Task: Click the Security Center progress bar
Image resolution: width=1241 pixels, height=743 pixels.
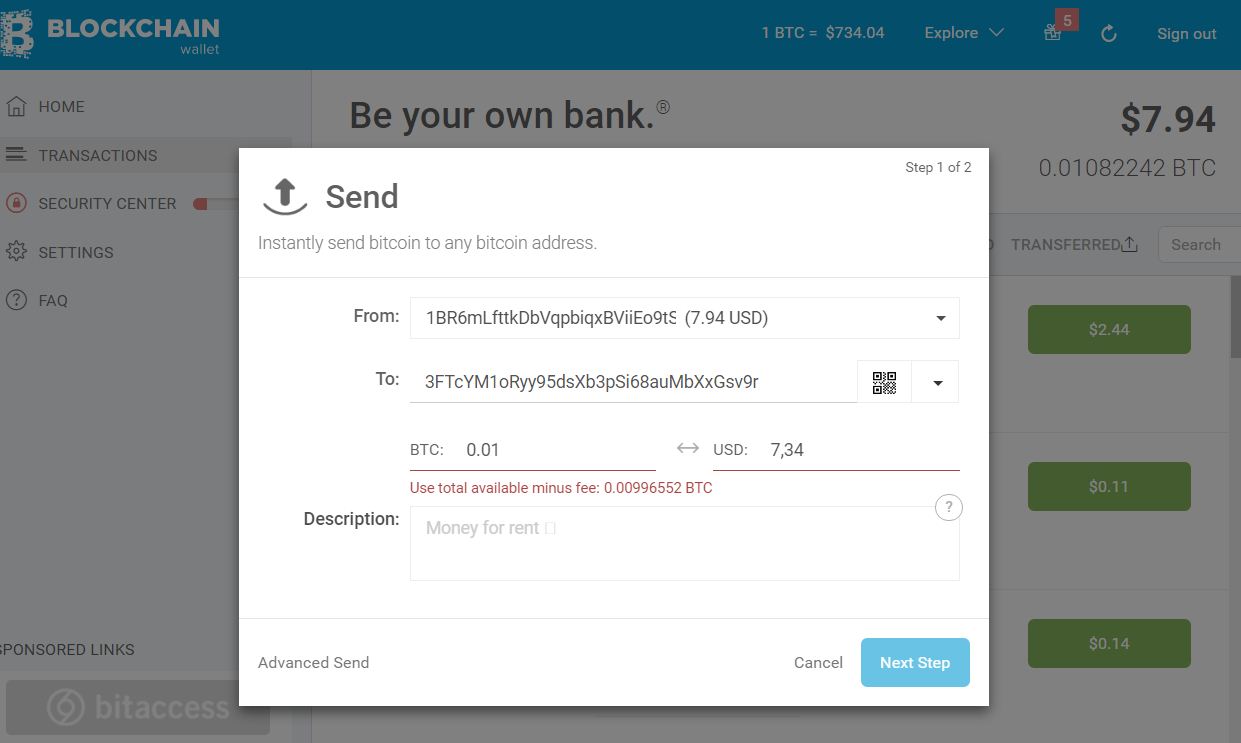Action: click(x=215, y=204)
